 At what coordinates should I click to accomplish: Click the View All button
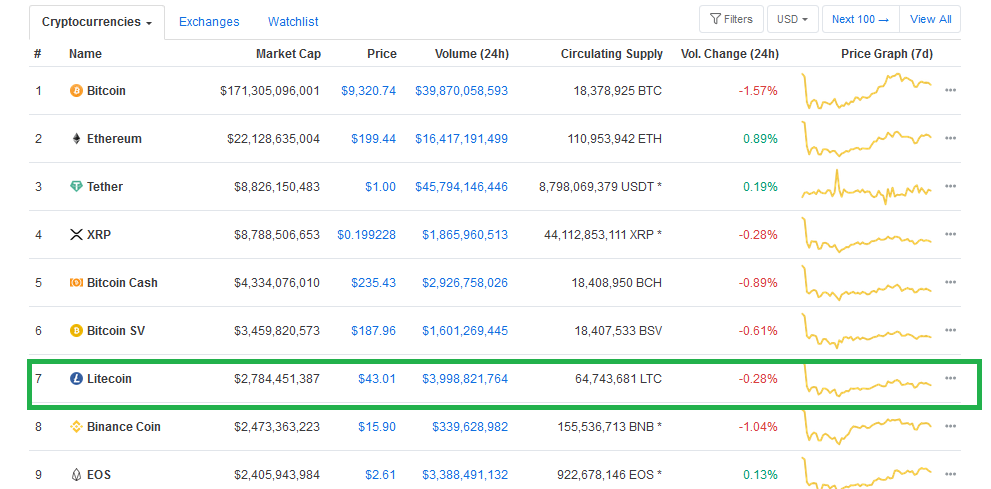(x=930, y=20)
